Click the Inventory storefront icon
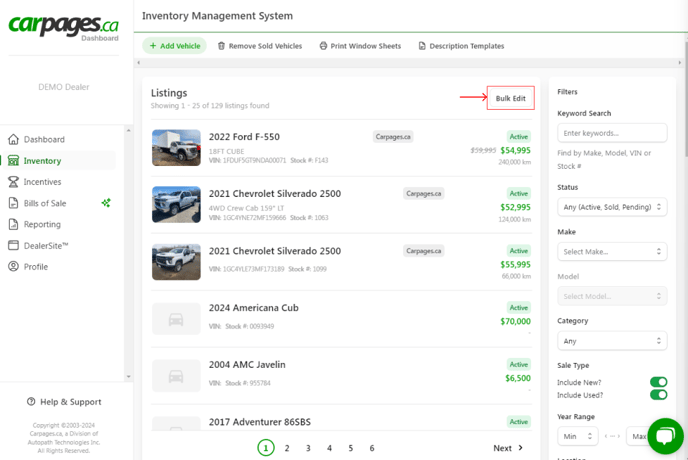The height and width of the screenshot is (460, 688). click(x=14, y=161)
